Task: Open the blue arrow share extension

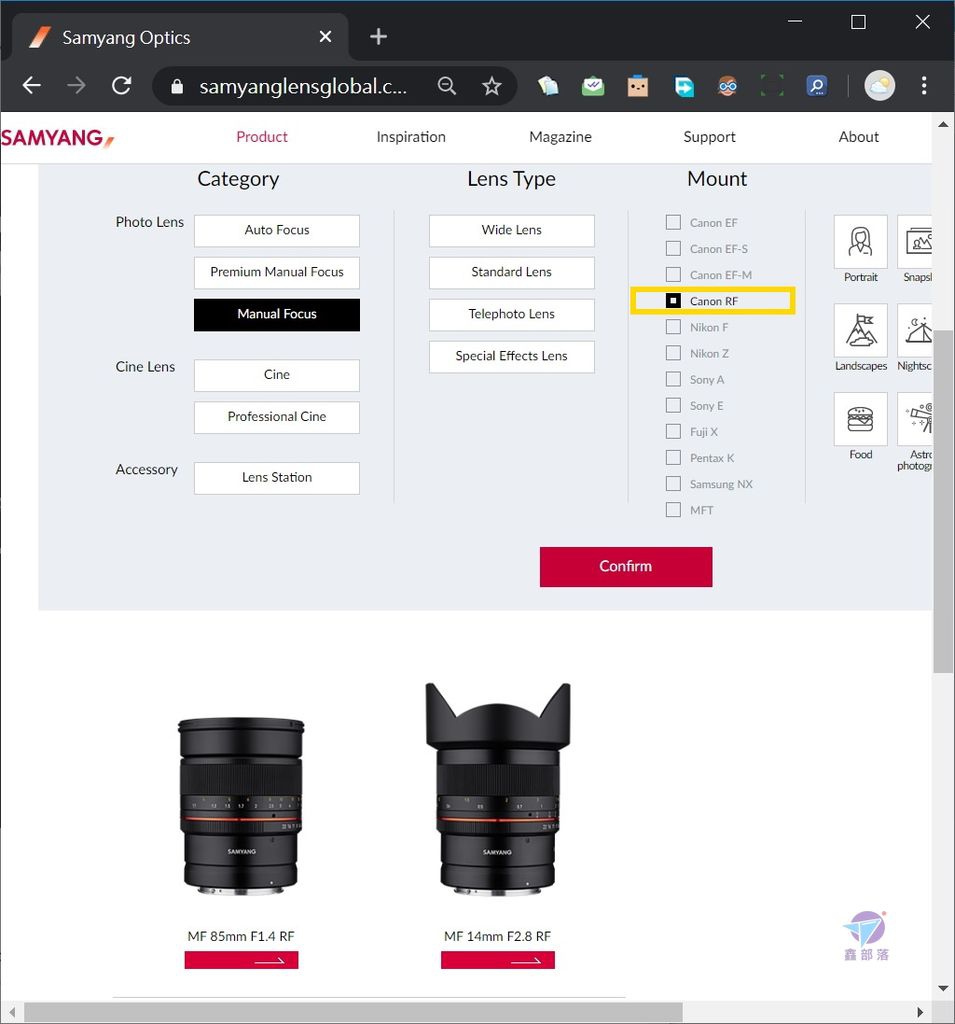Action: click(683, 86)
